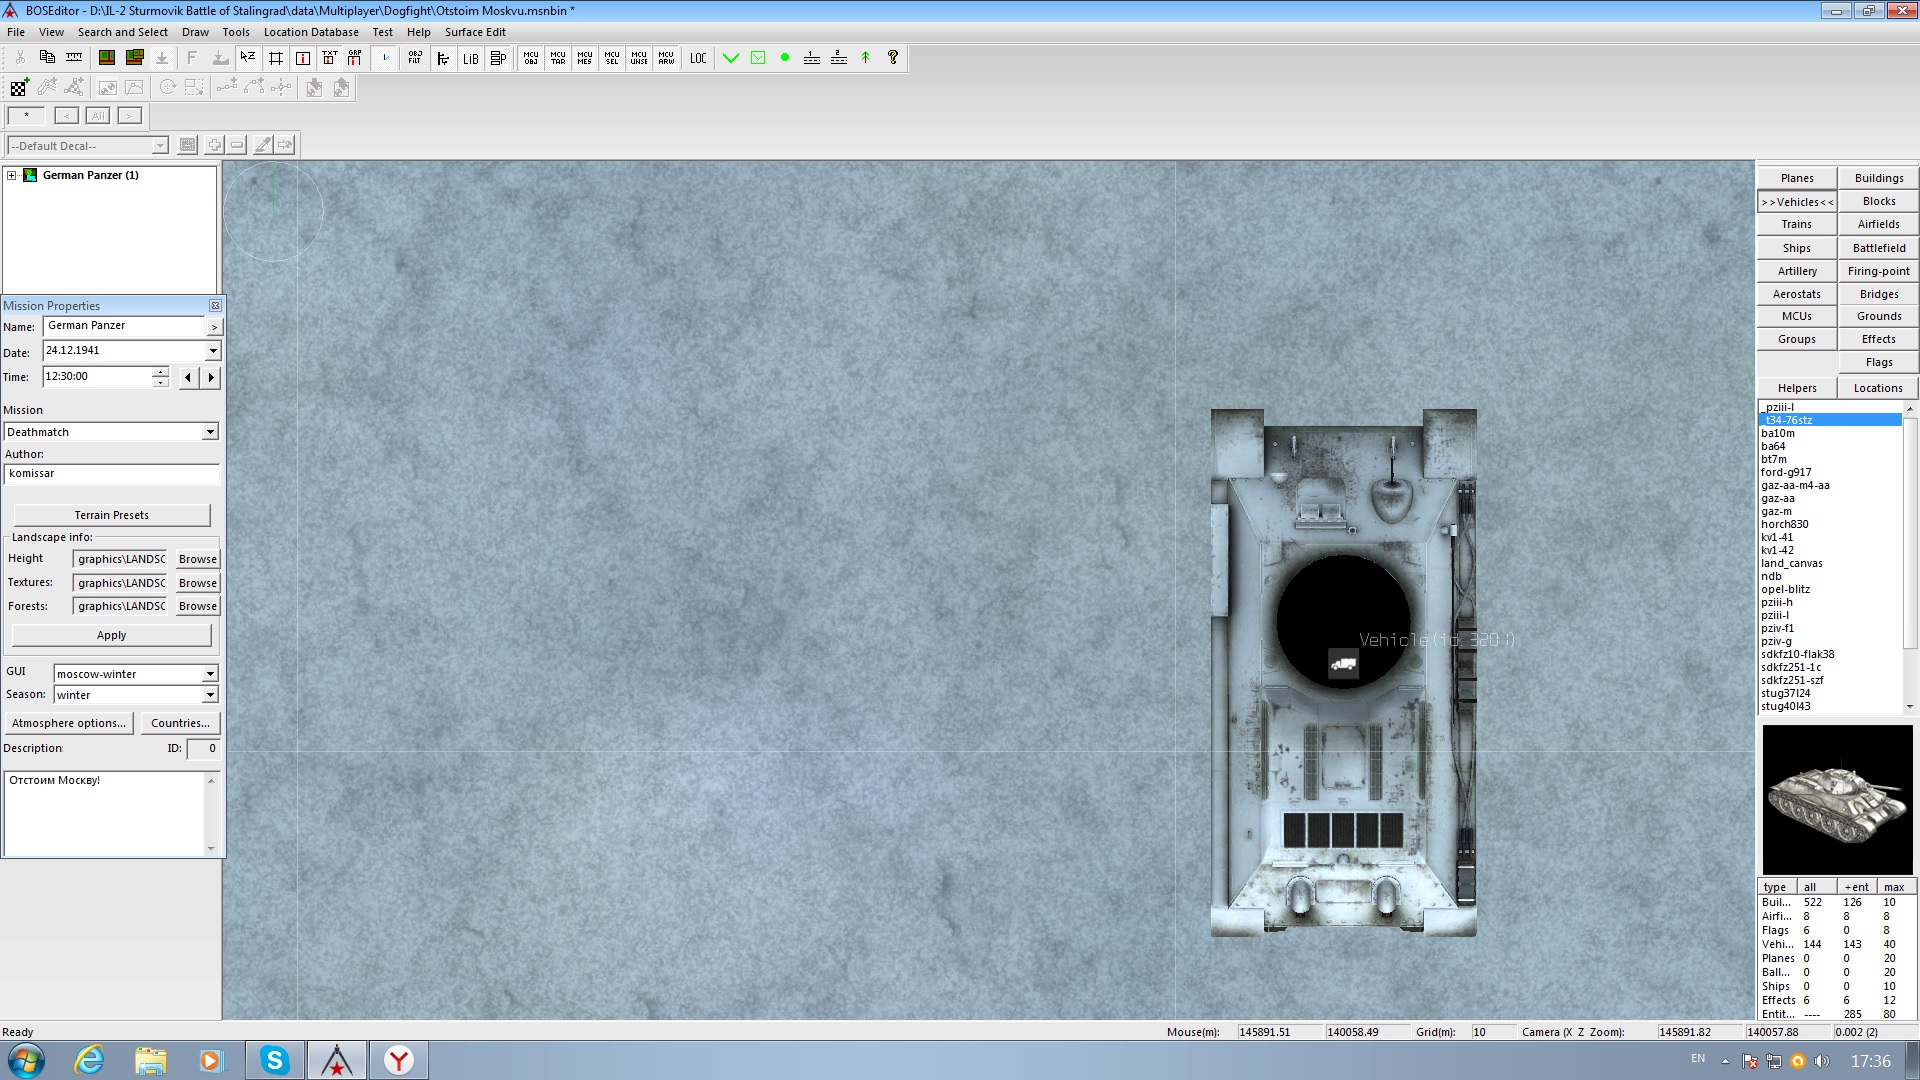Click the Time spinner arrows
1920x1080 pixels.
tap(160, 377)
